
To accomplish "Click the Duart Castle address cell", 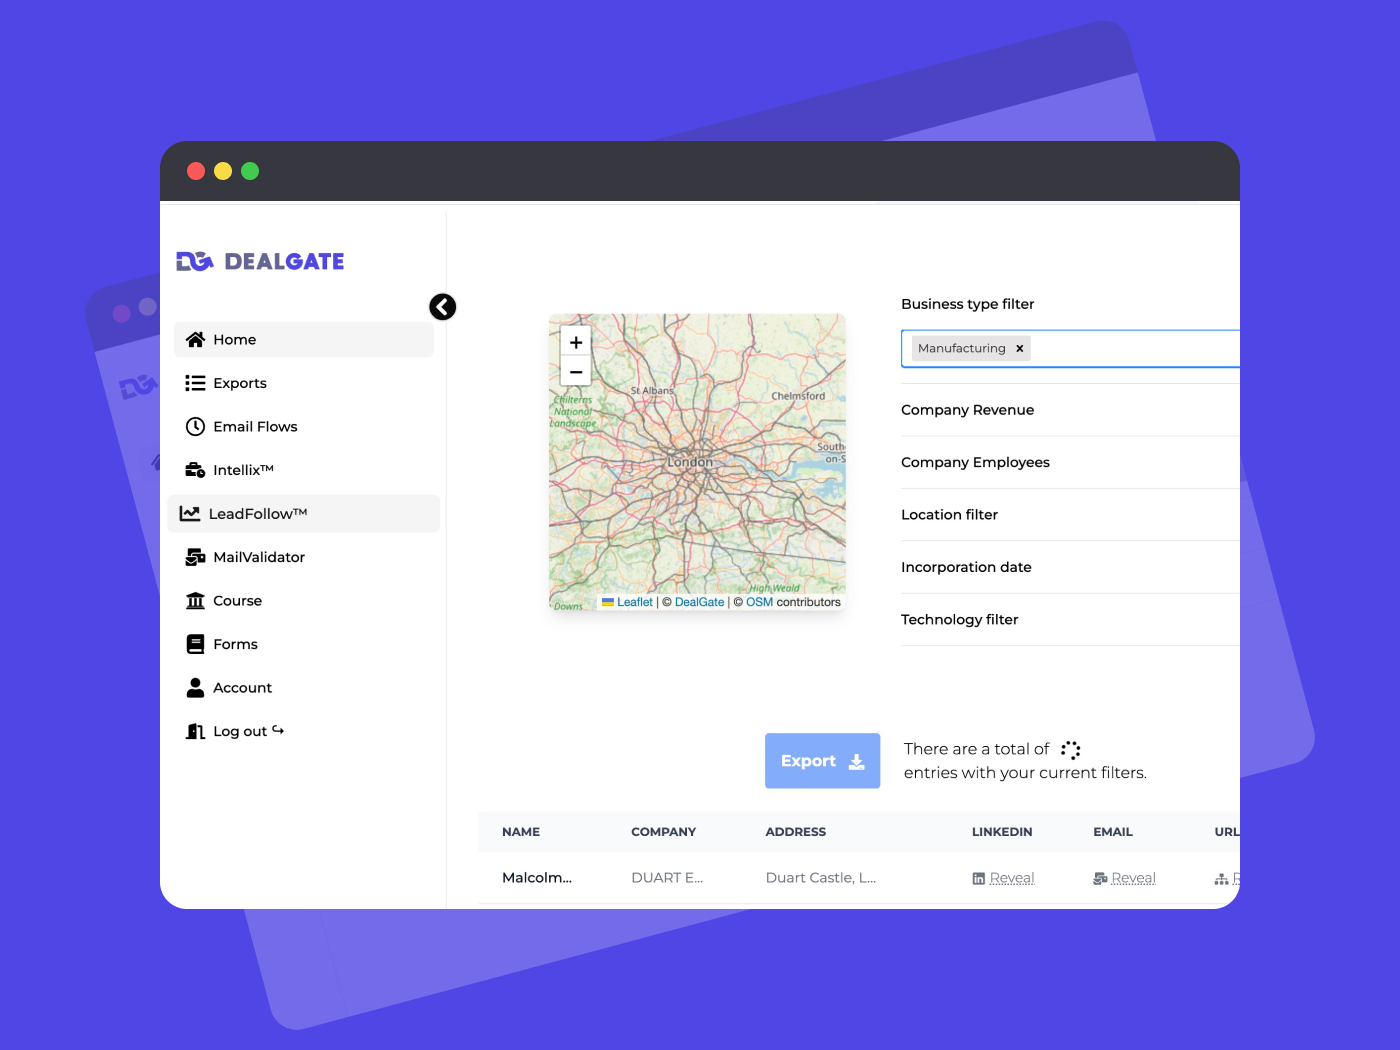I will 820,878.
